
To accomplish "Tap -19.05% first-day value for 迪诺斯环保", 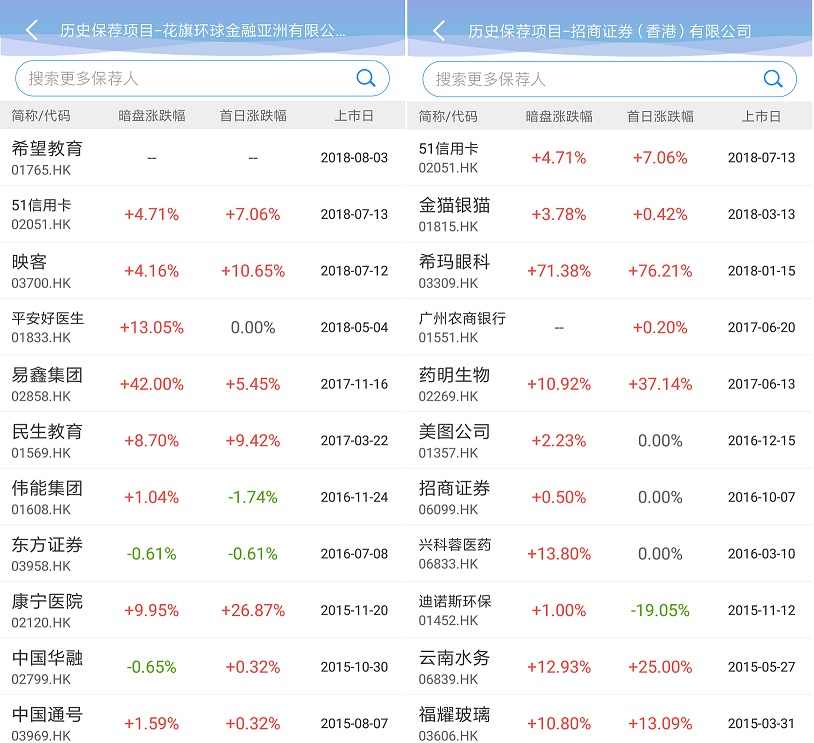I will 660,610.
